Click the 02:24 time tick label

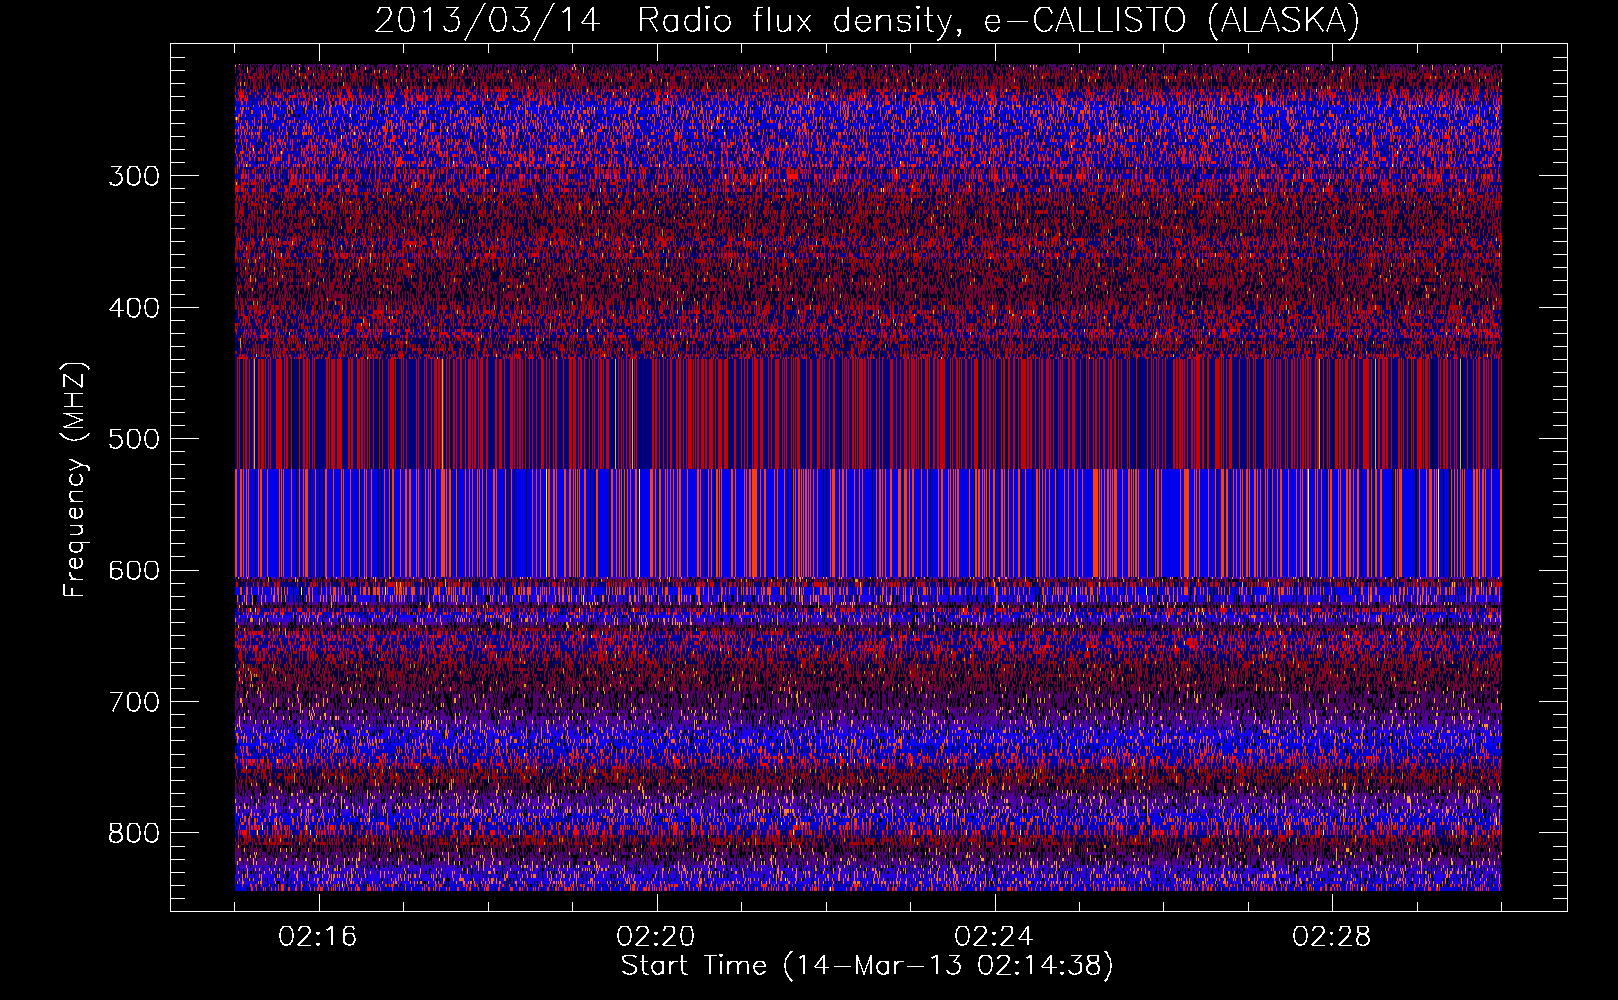[994, 937]
